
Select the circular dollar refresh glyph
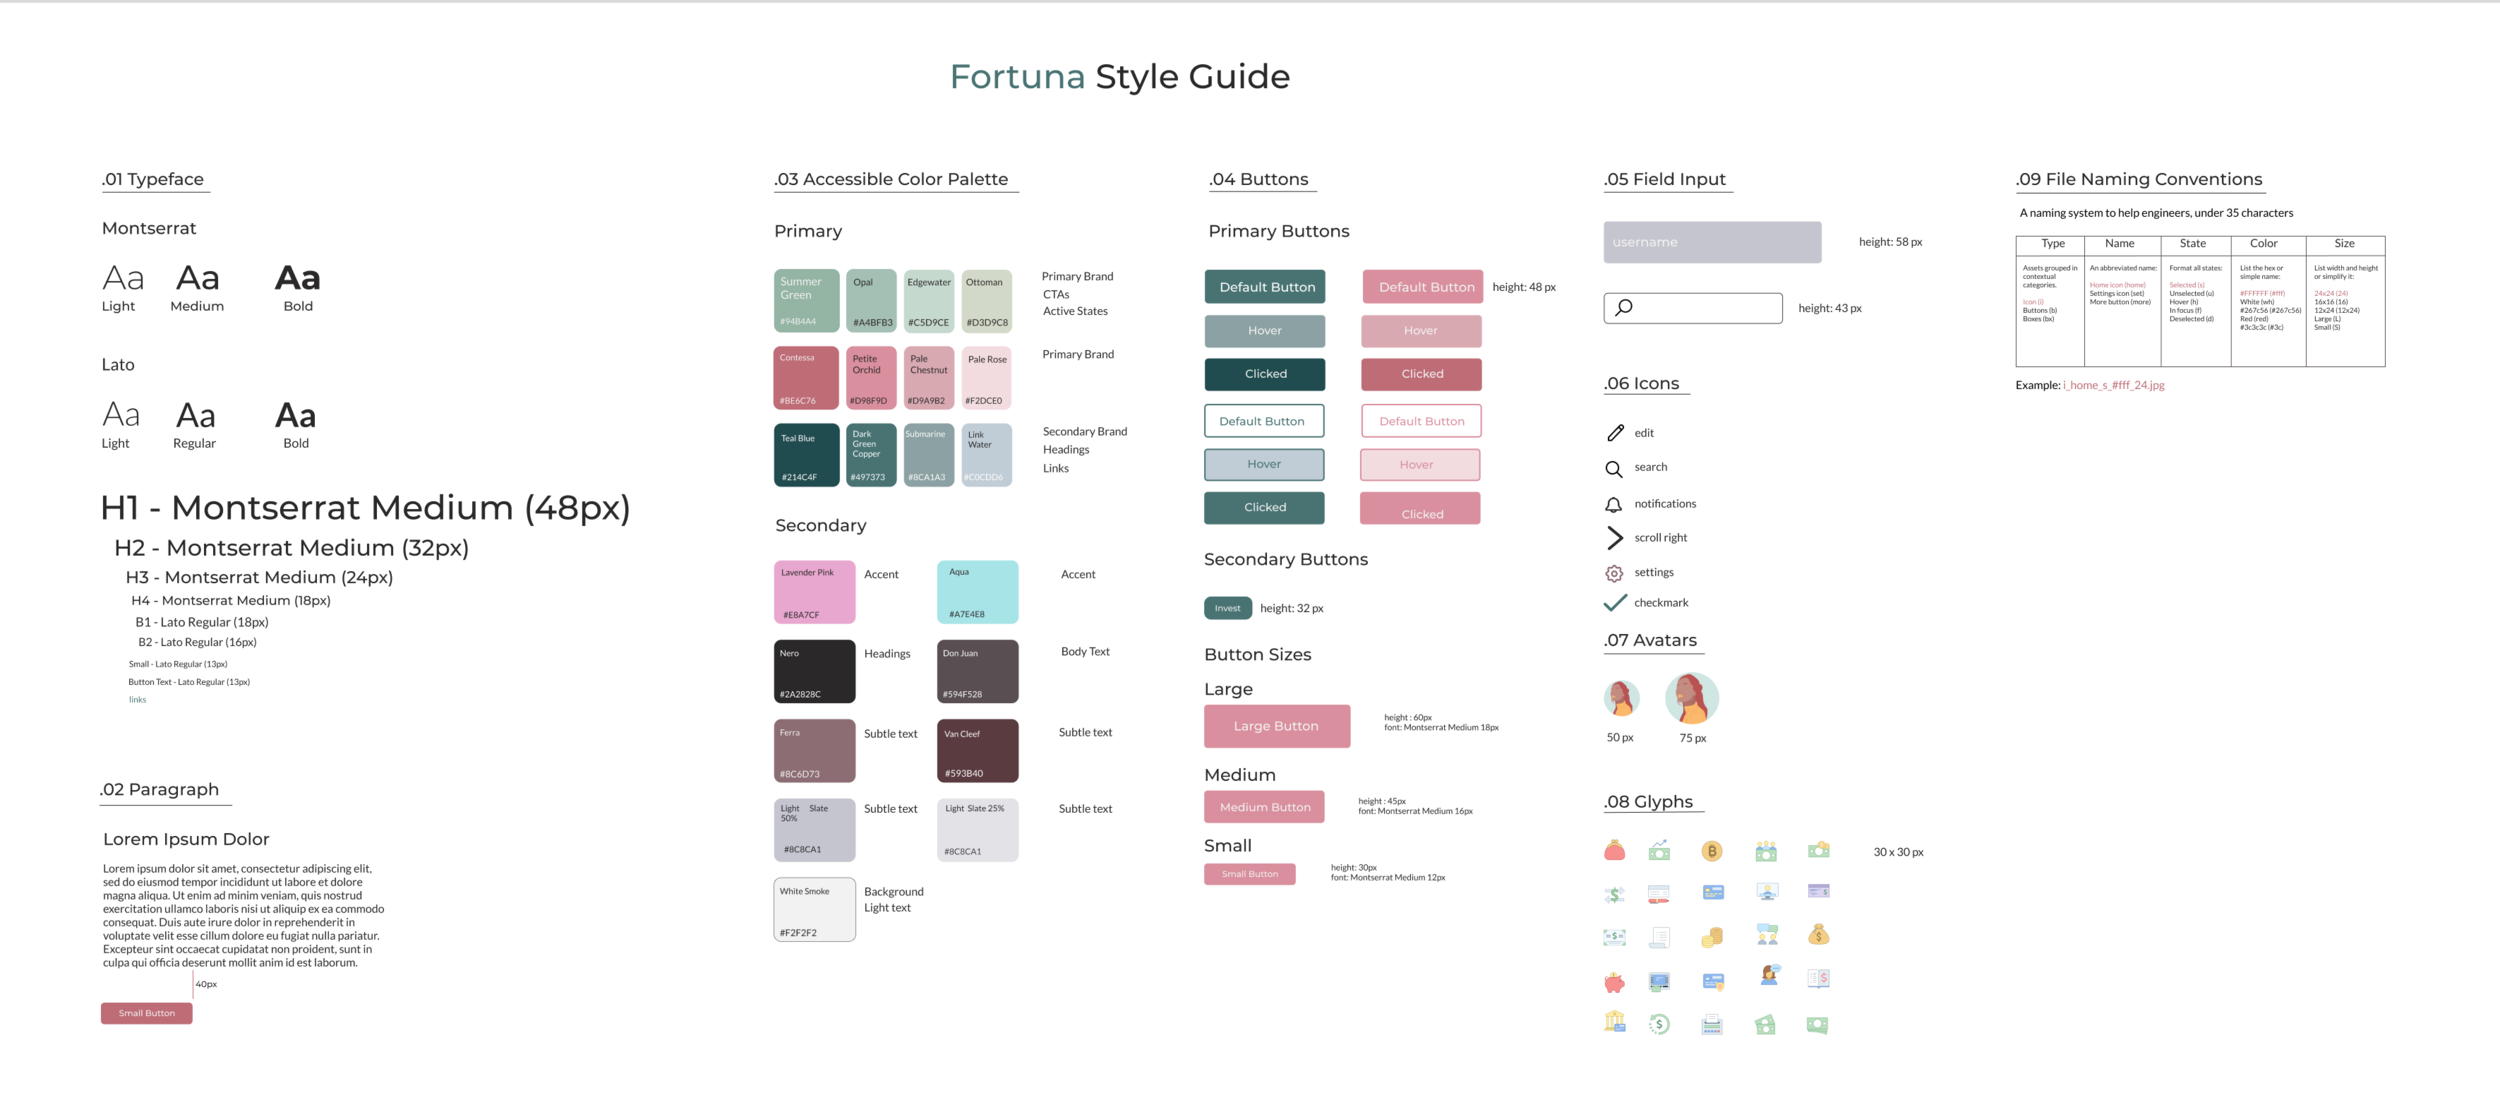pyautogui.click(x=1660, y=1024)
